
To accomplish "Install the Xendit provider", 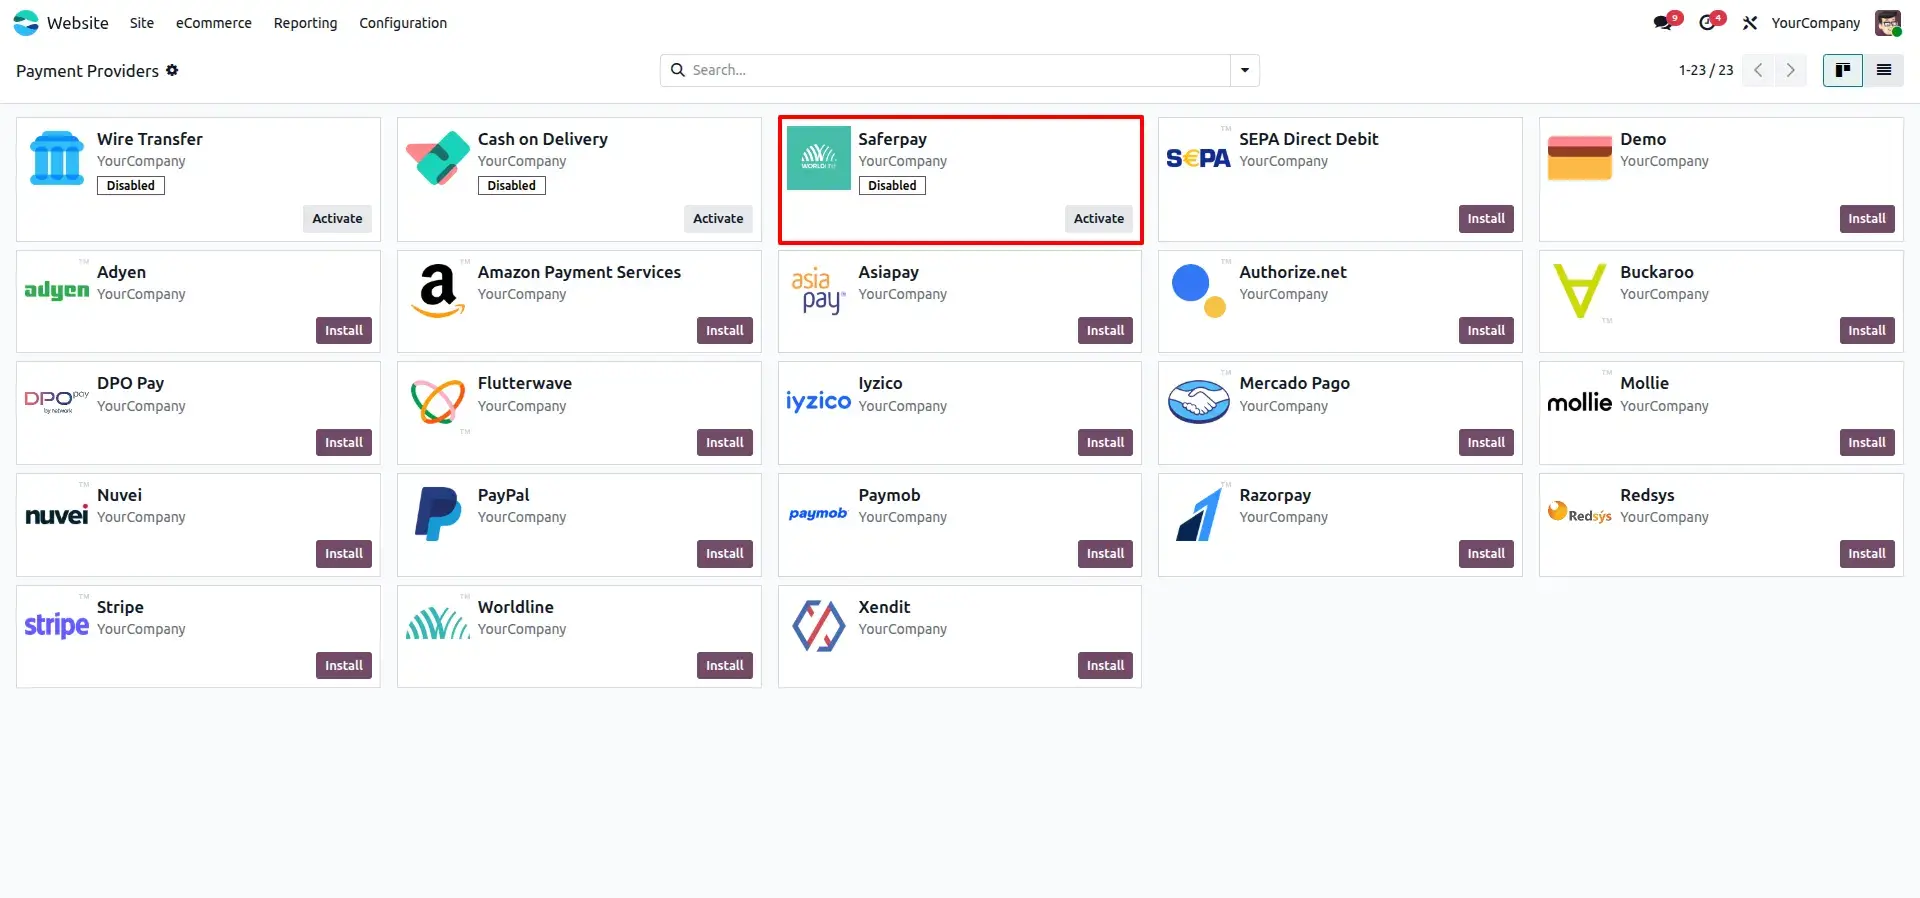I will 1106,666.
